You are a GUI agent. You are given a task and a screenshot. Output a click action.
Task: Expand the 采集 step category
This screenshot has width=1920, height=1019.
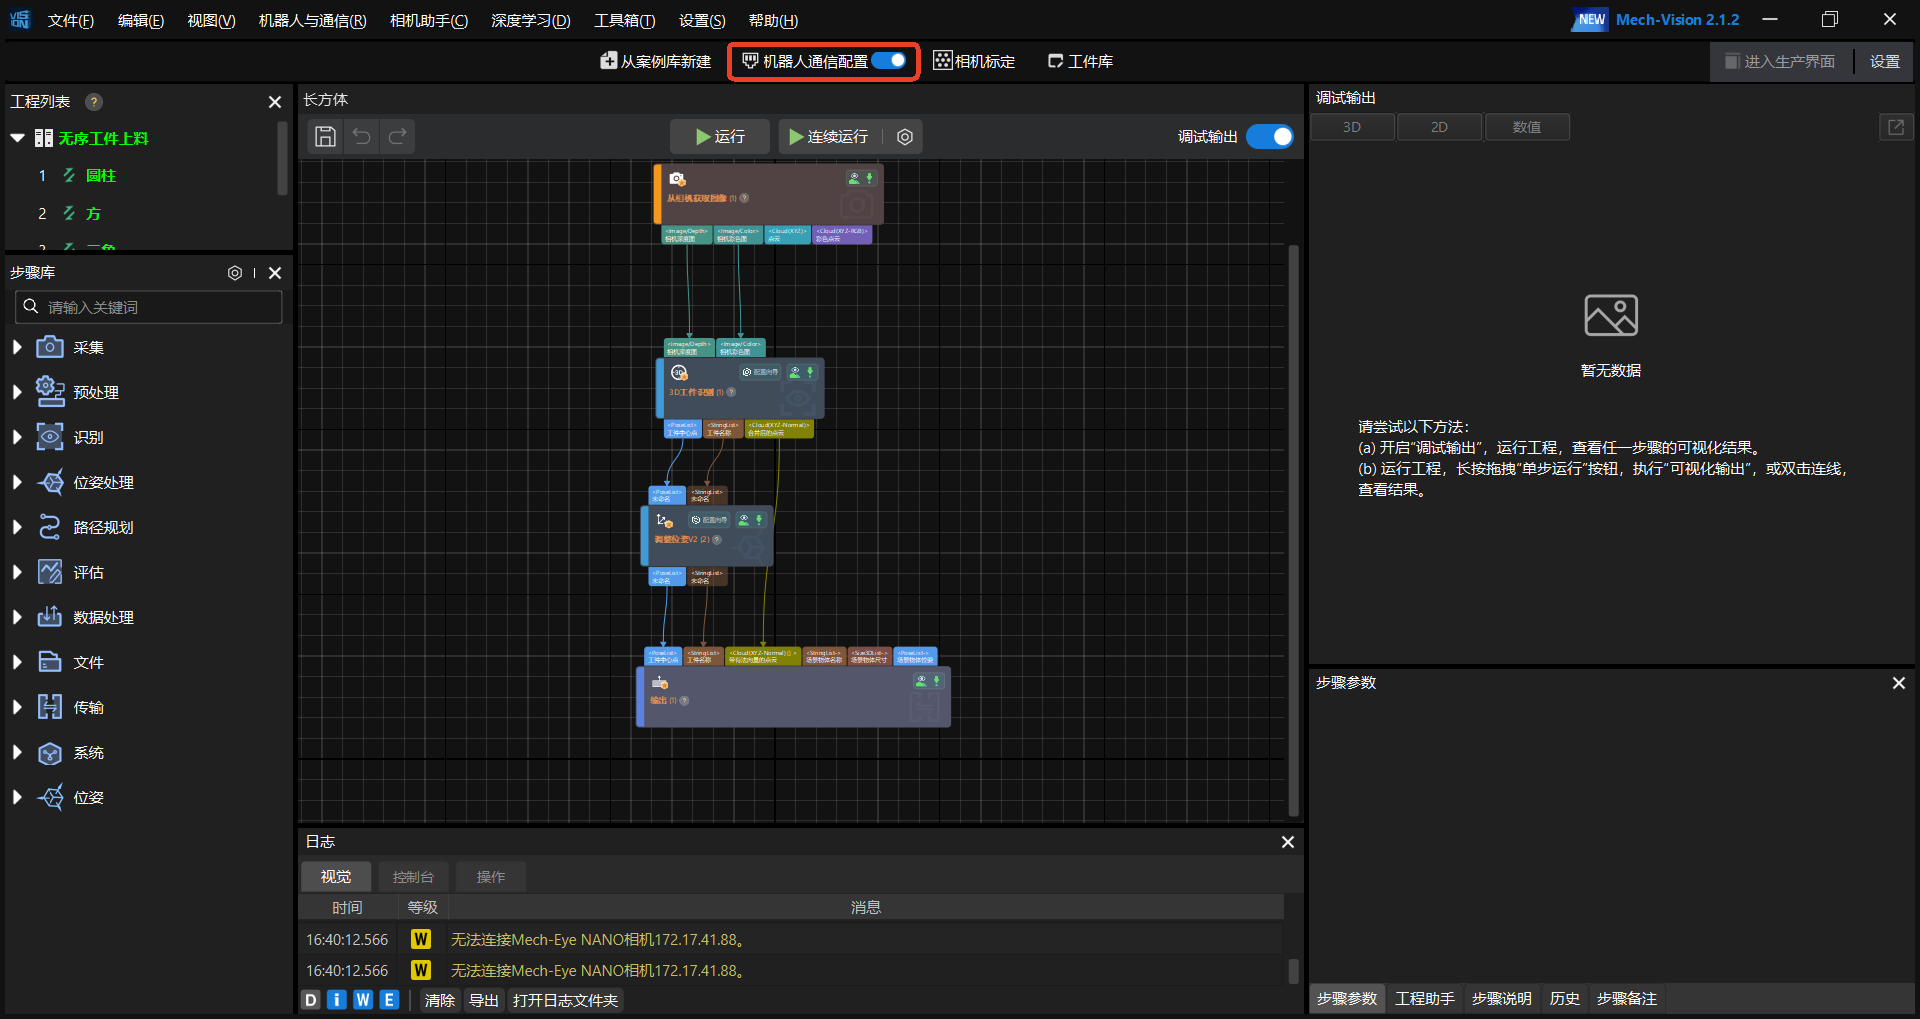pyautogui.click(x=17, y=347)
